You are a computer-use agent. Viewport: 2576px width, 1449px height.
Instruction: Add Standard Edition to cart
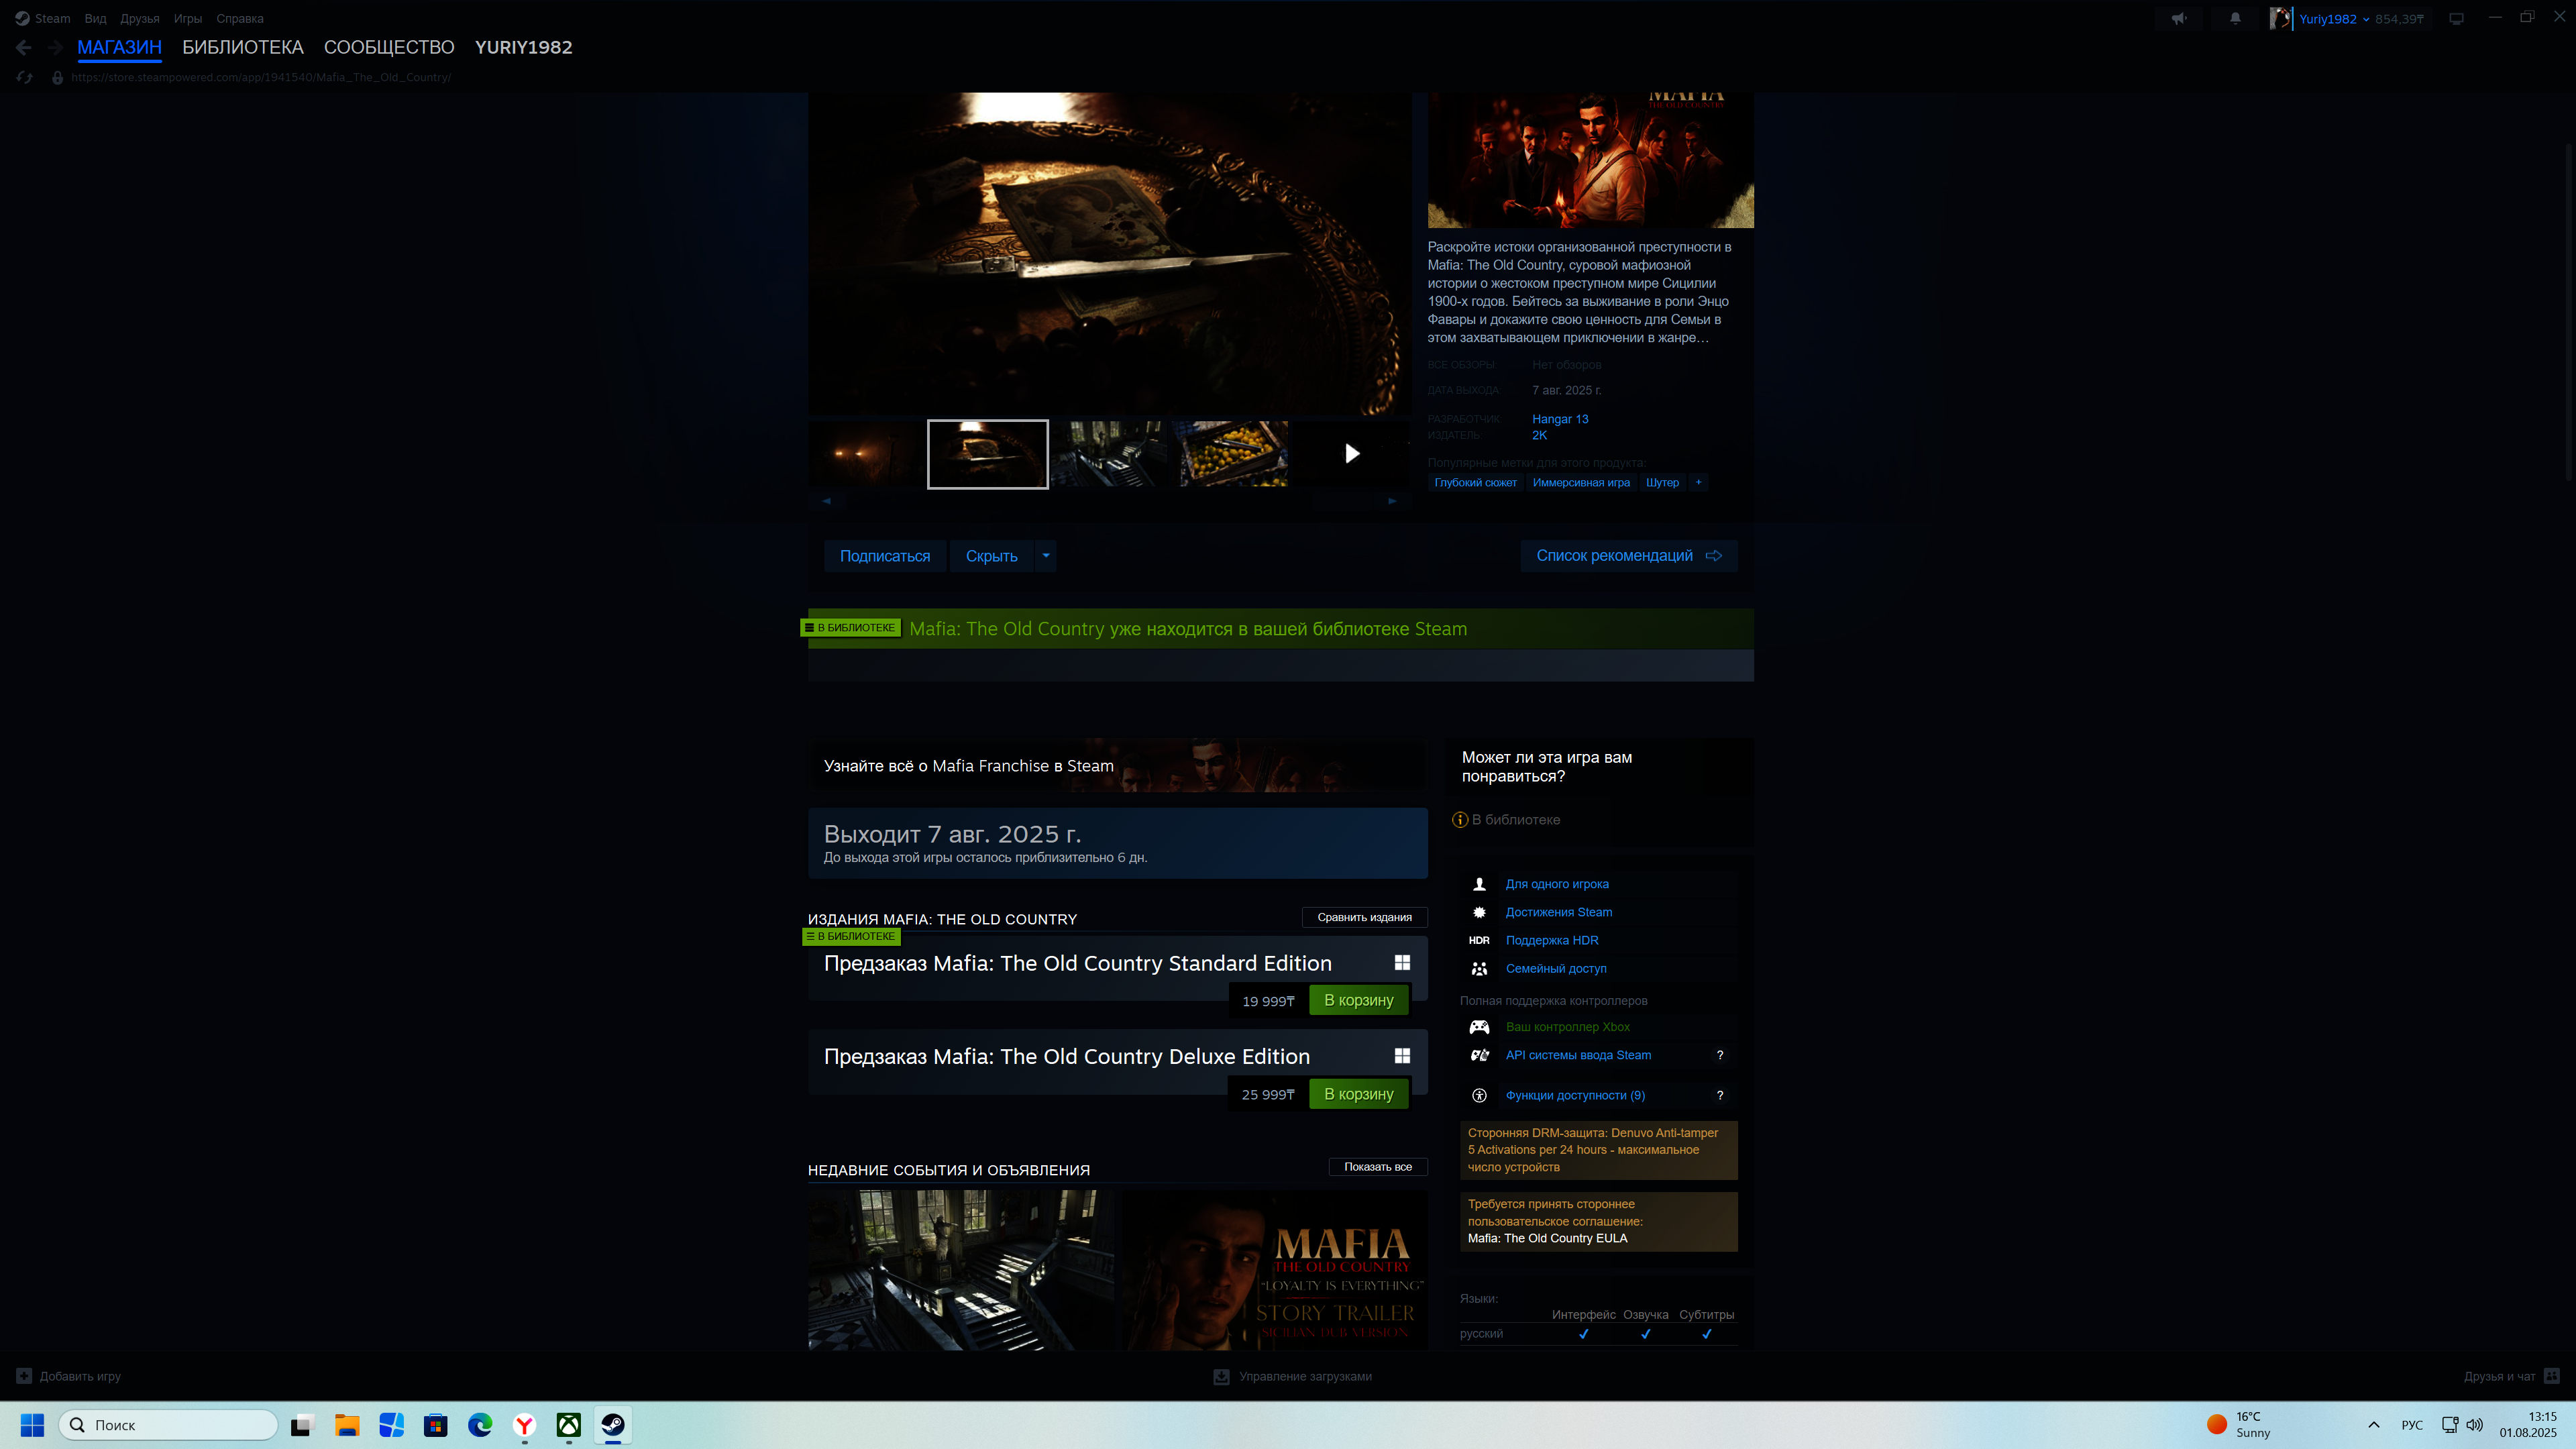(x=1359, y=1000)
